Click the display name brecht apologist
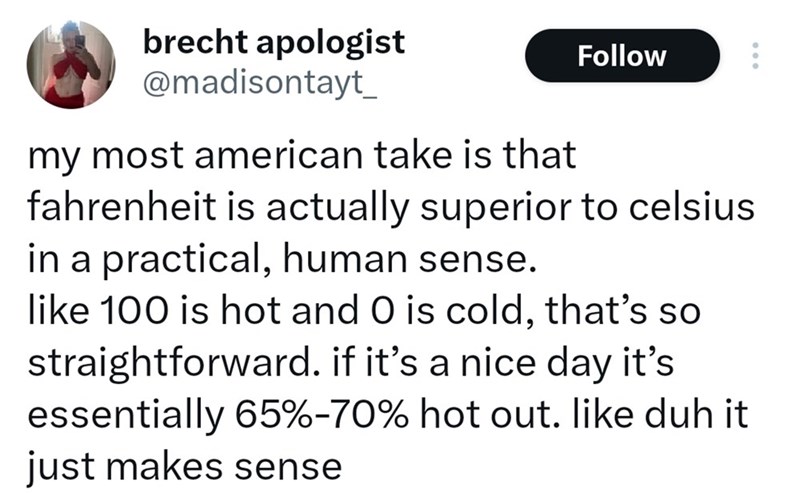800x493 pixels. click(x=274, y=41)
